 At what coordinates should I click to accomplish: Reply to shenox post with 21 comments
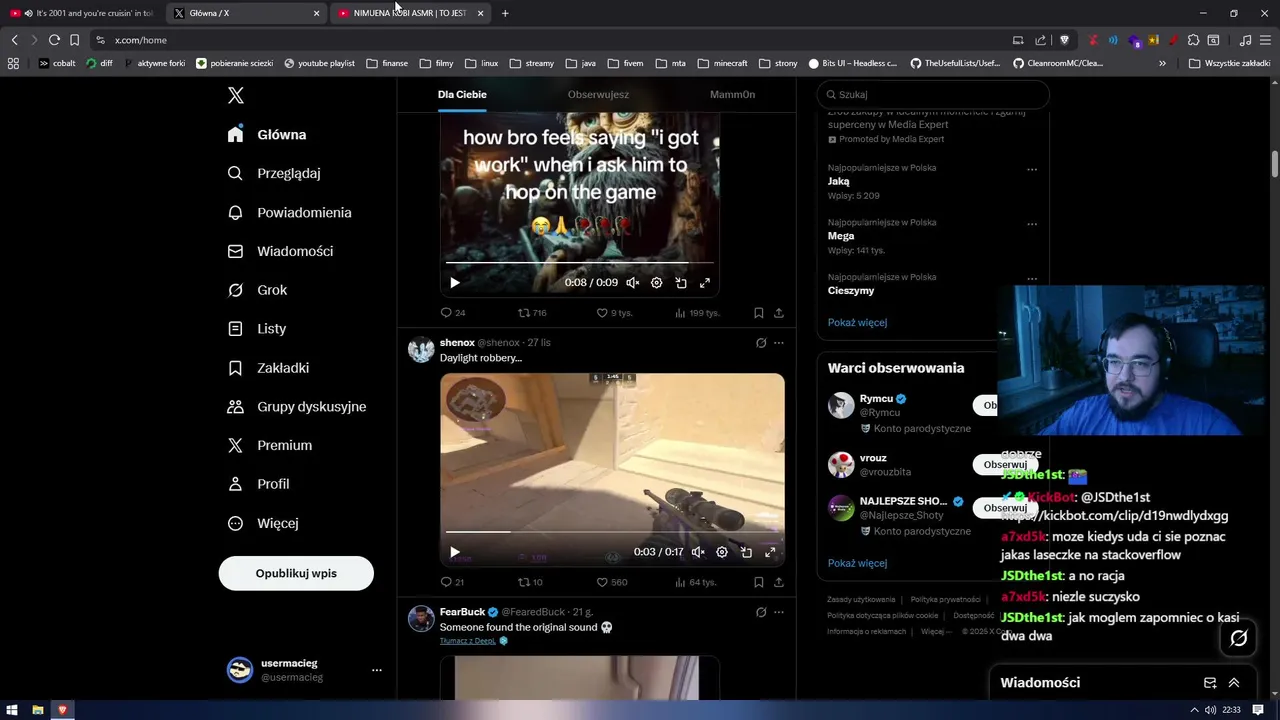point(452,582)
